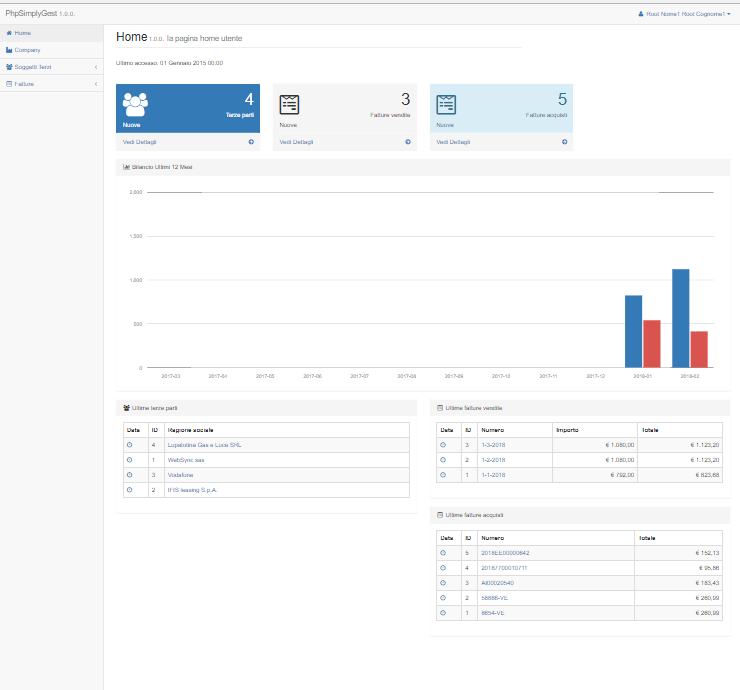Click clock icon beside Vodafone row

coord(130,475)
